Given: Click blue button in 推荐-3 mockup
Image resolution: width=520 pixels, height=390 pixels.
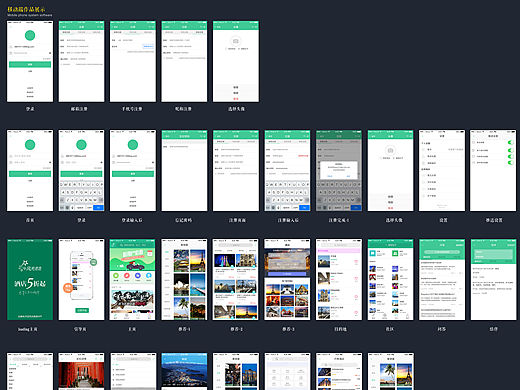Looking at the screenshot, I should [x=287, y=274].
